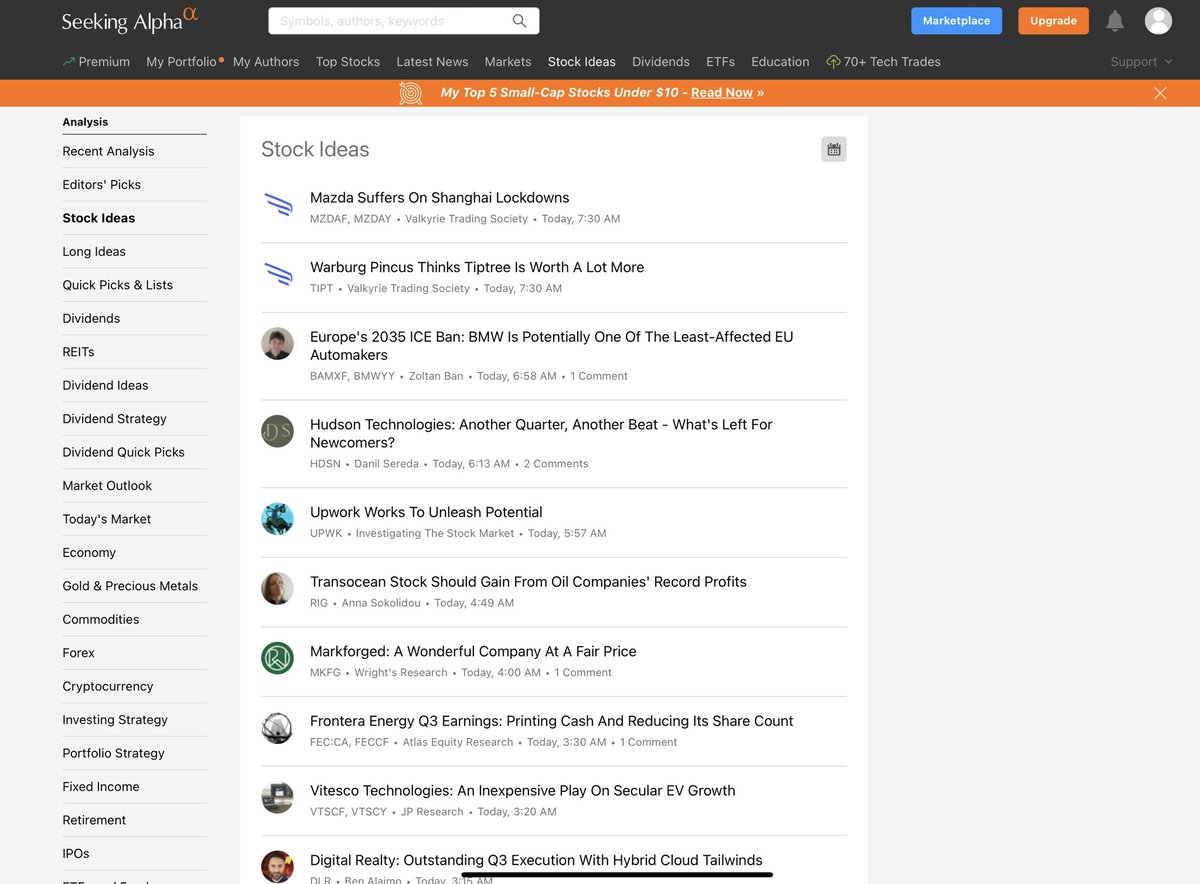Image resolution: width=1200 pixels, height=884 pixels.
Task: Open Upwork Works To Unleash Potential
Action: [x=426, y=512]
